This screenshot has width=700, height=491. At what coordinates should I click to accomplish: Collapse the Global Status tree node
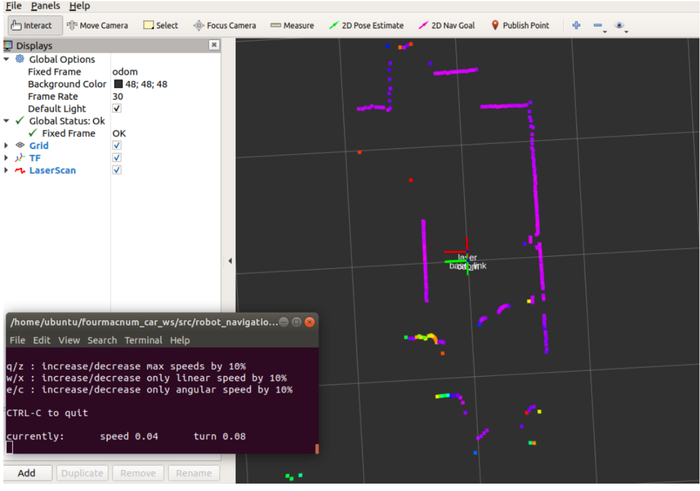[x=6, y=121]
